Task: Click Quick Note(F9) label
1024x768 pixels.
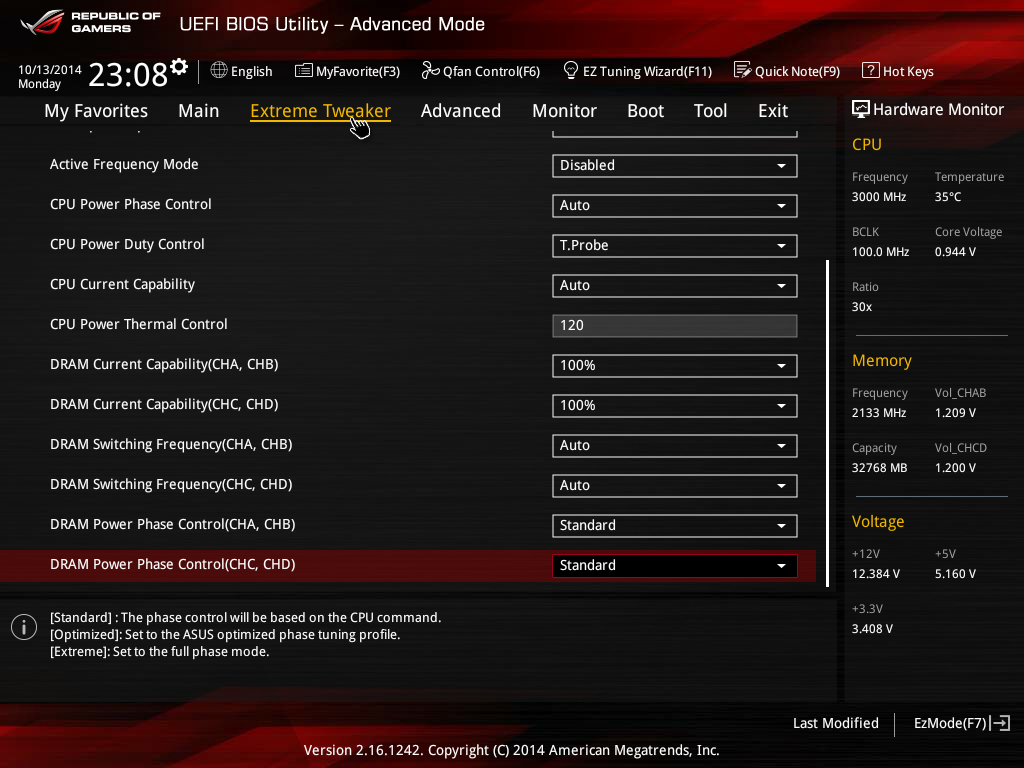Action: (797, 71)
